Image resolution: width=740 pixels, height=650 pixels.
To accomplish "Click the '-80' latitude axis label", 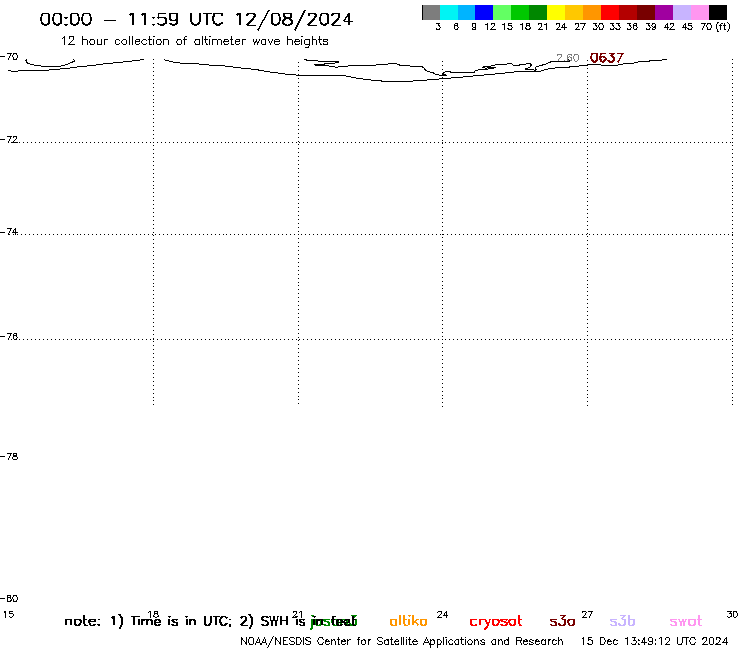I will [9, 599].
